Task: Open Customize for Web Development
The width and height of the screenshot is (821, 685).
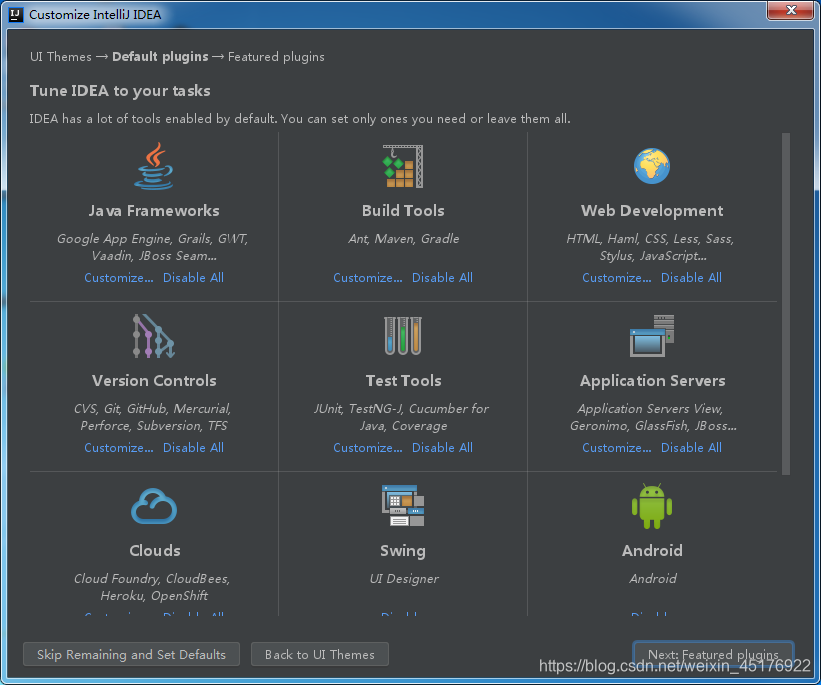Action: [x=617, y=278]
